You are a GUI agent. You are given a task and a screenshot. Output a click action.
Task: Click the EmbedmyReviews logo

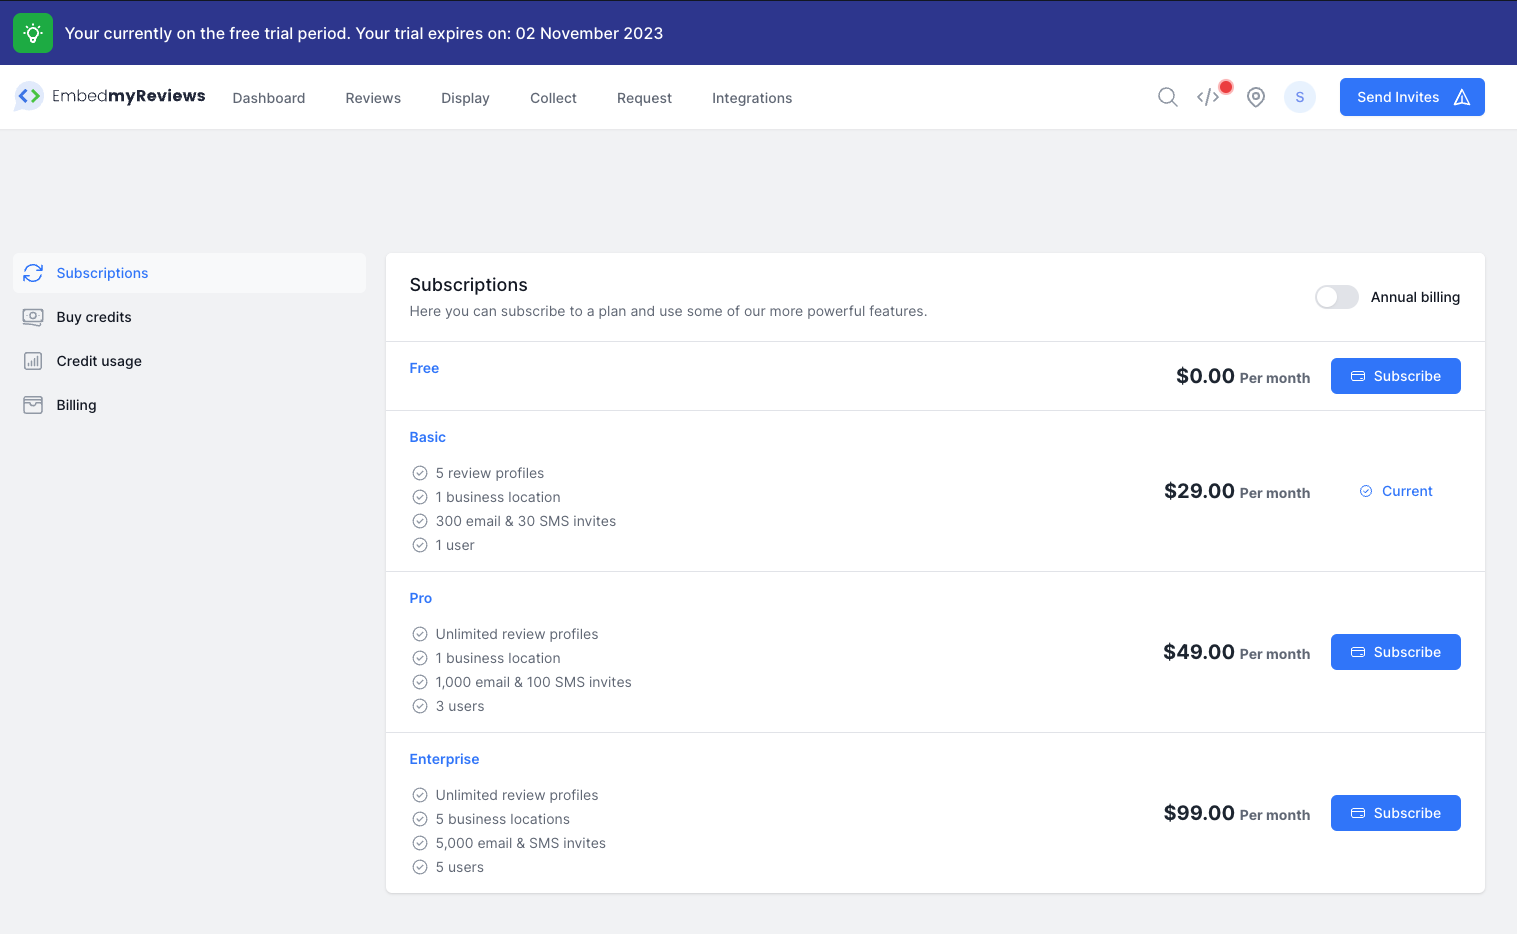(110, 96)
